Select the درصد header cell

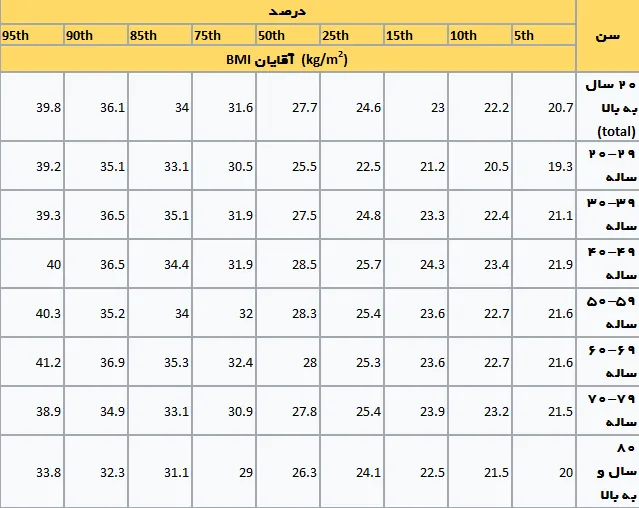[288, 11]
